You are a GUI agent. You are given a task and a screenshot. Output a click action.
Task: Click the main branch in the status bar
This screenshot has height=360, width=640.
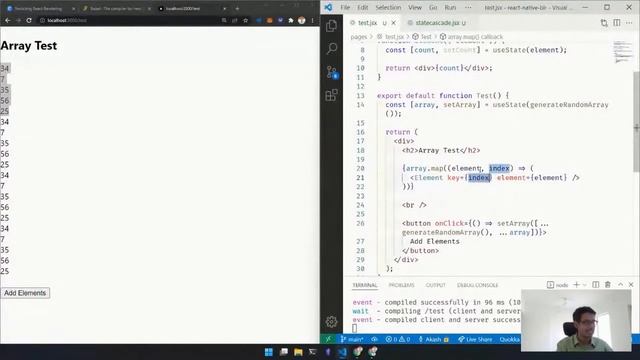click(x=352, y=339)
